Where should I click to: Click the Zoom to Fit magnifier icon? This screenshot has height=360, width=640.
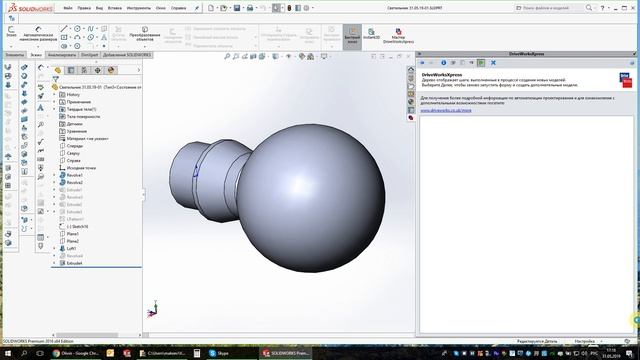click(x=227, y=56)
